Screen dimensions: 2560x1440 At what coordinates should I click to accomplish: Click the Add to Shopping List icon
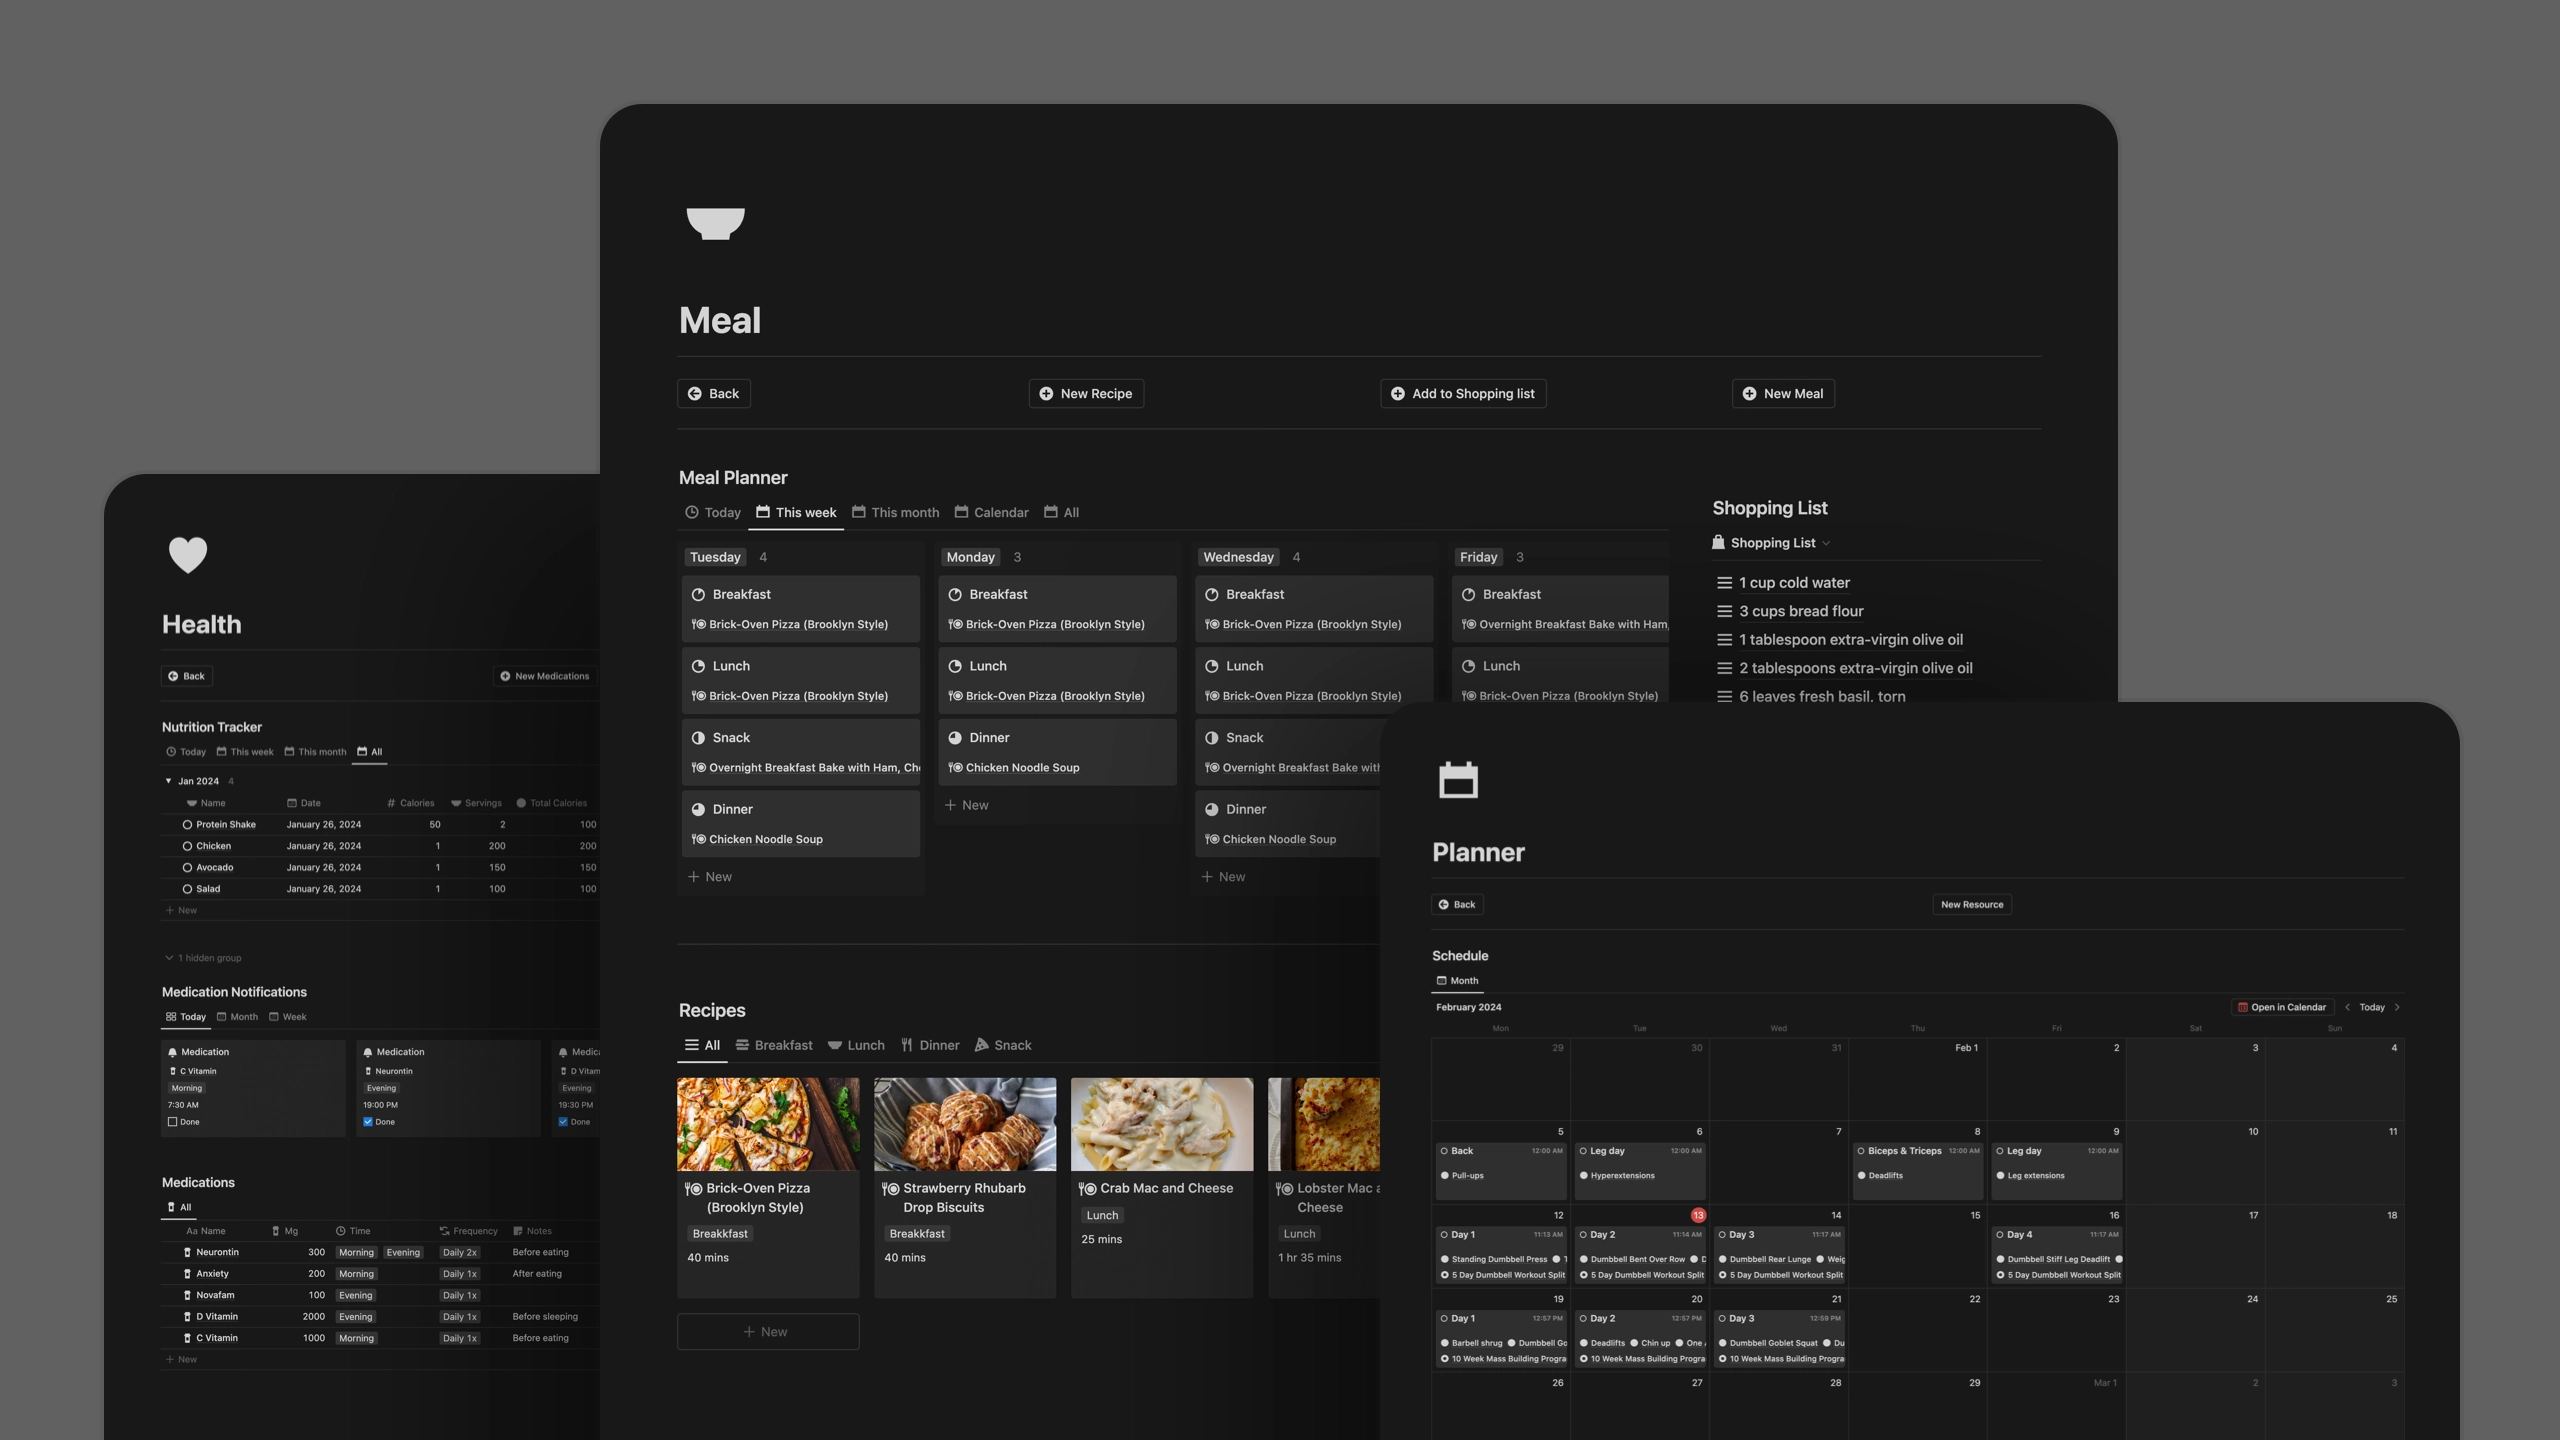point(1398,392)
